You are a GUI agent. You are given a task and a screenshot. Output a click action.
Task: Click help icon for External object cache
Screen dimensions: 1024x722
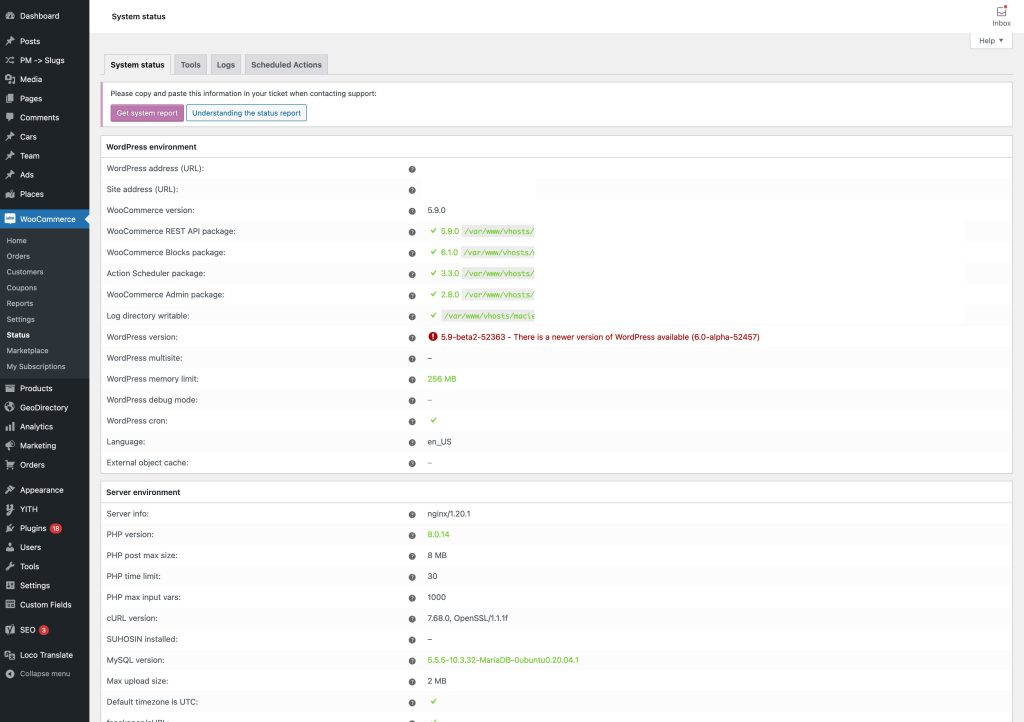412,463
